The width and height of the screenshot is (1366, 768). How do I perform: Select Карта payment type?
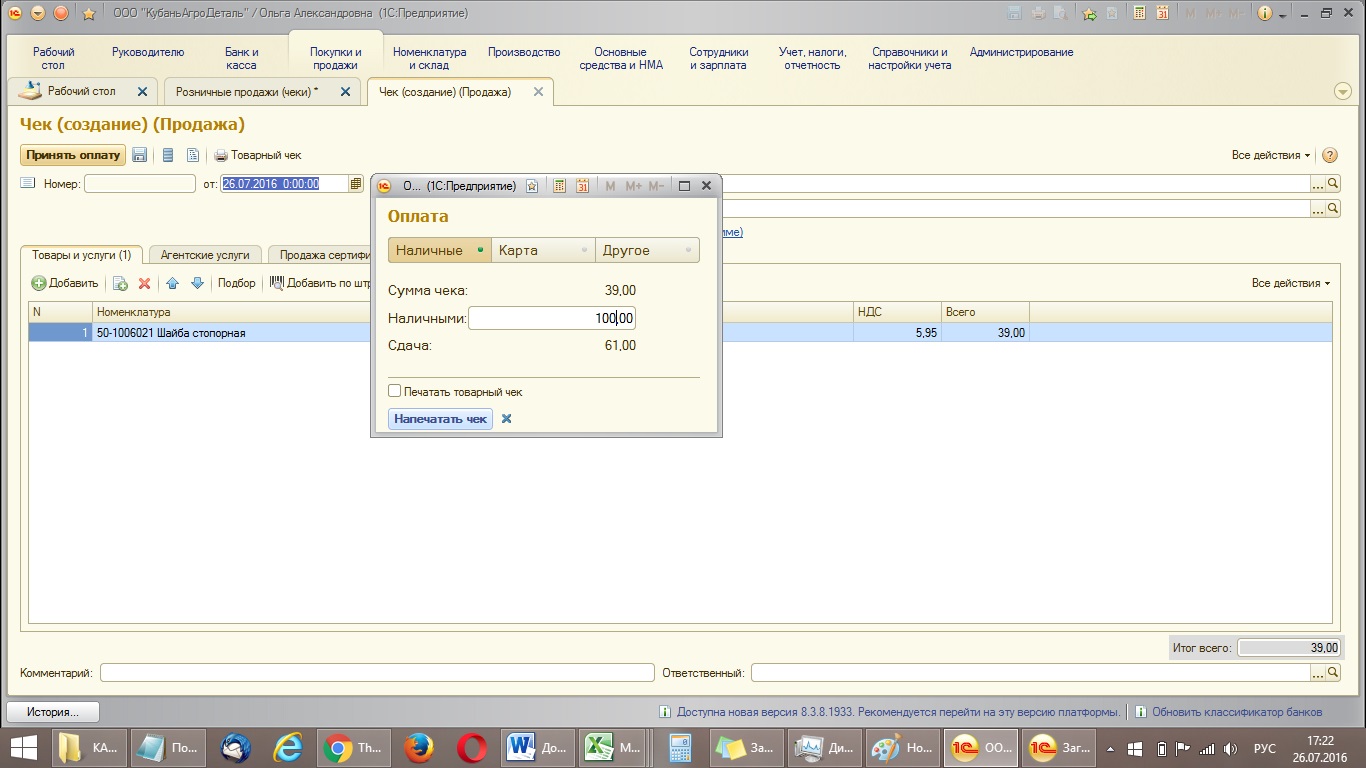[543, 250]
